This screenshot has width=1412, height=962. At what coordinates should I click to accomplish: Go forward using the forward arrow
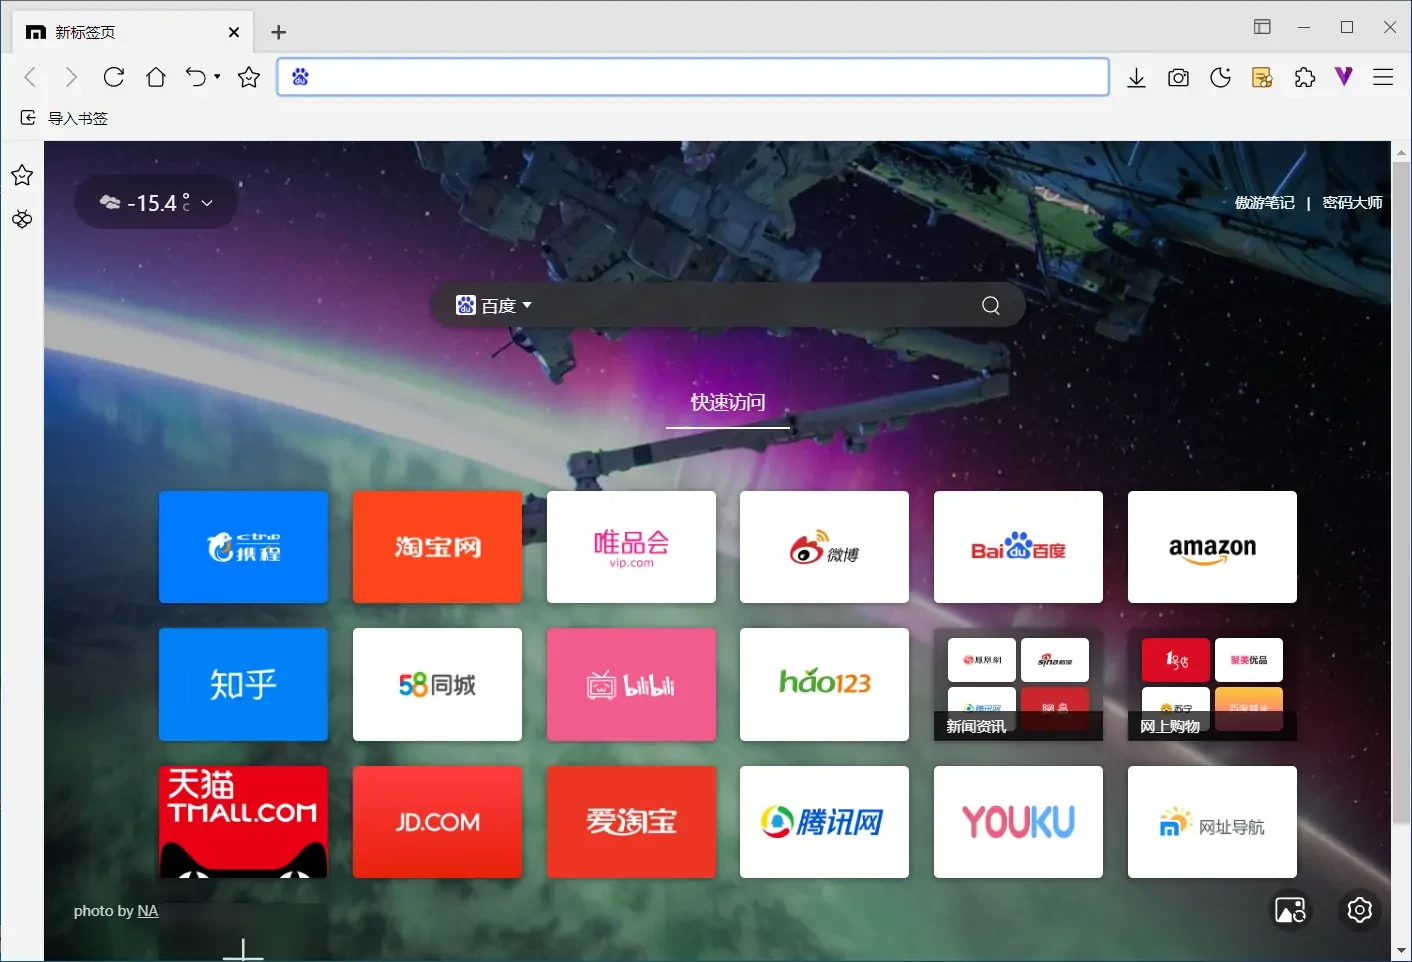pos(71,77)
